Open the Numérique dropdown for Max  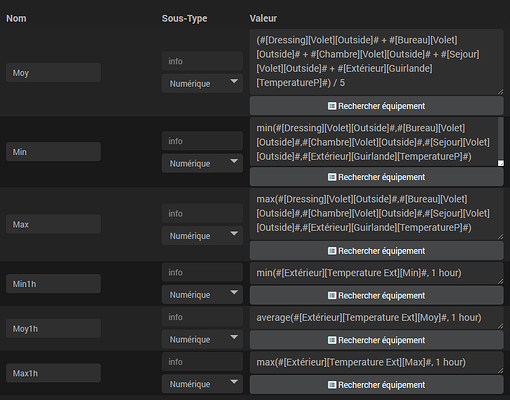tap(202, 236)
